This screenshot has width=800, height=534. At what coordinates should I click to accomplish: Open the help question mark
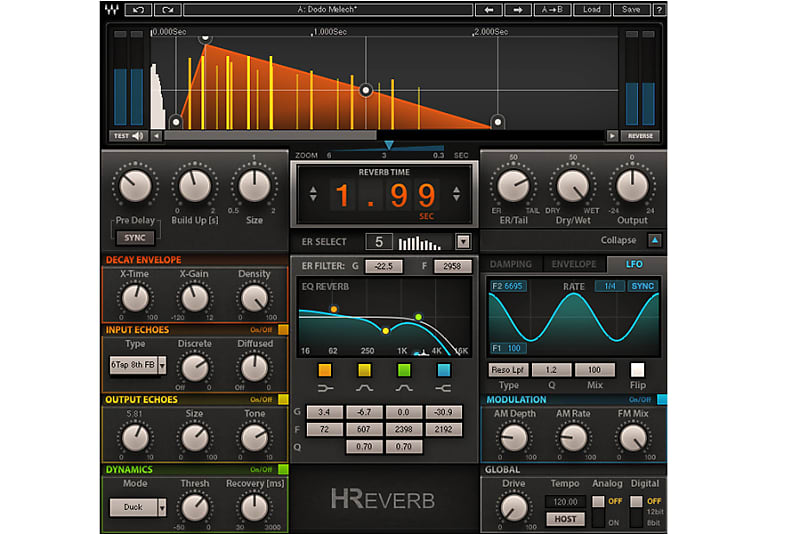[659, 9]
